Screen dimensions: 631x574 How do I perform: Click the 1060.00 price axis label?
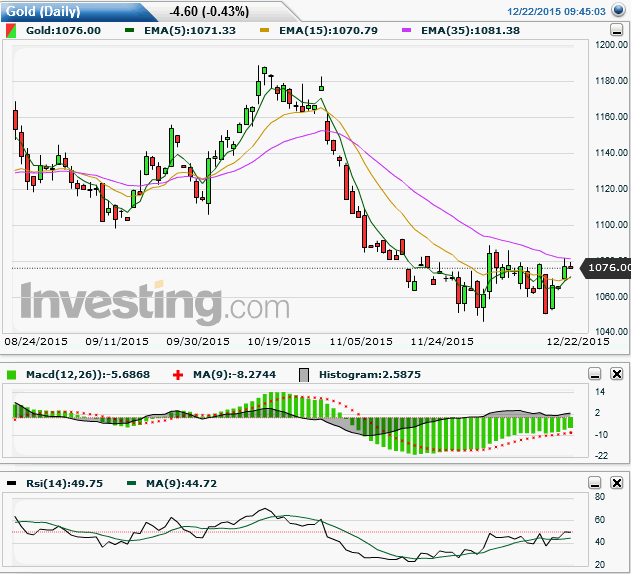pos(611,297)
